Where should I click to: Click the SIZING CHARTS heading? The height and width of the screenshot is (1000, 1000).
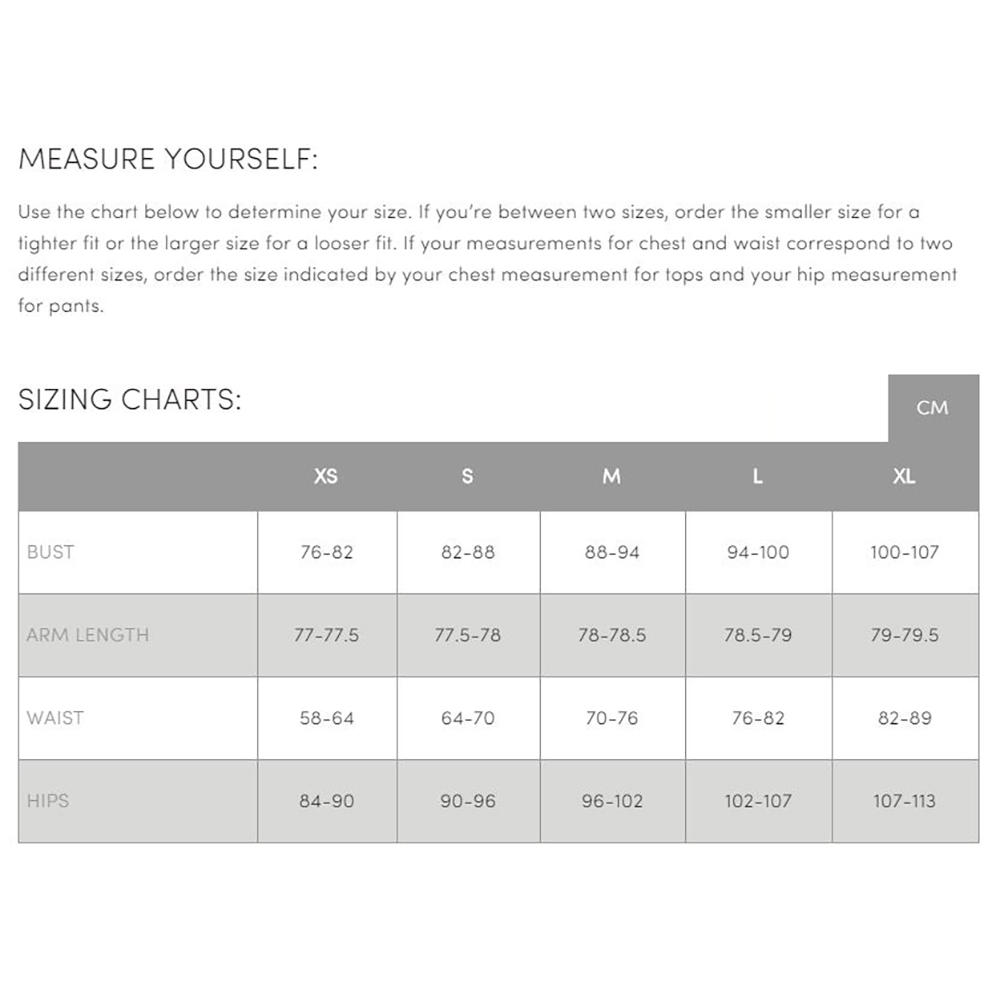130,400
